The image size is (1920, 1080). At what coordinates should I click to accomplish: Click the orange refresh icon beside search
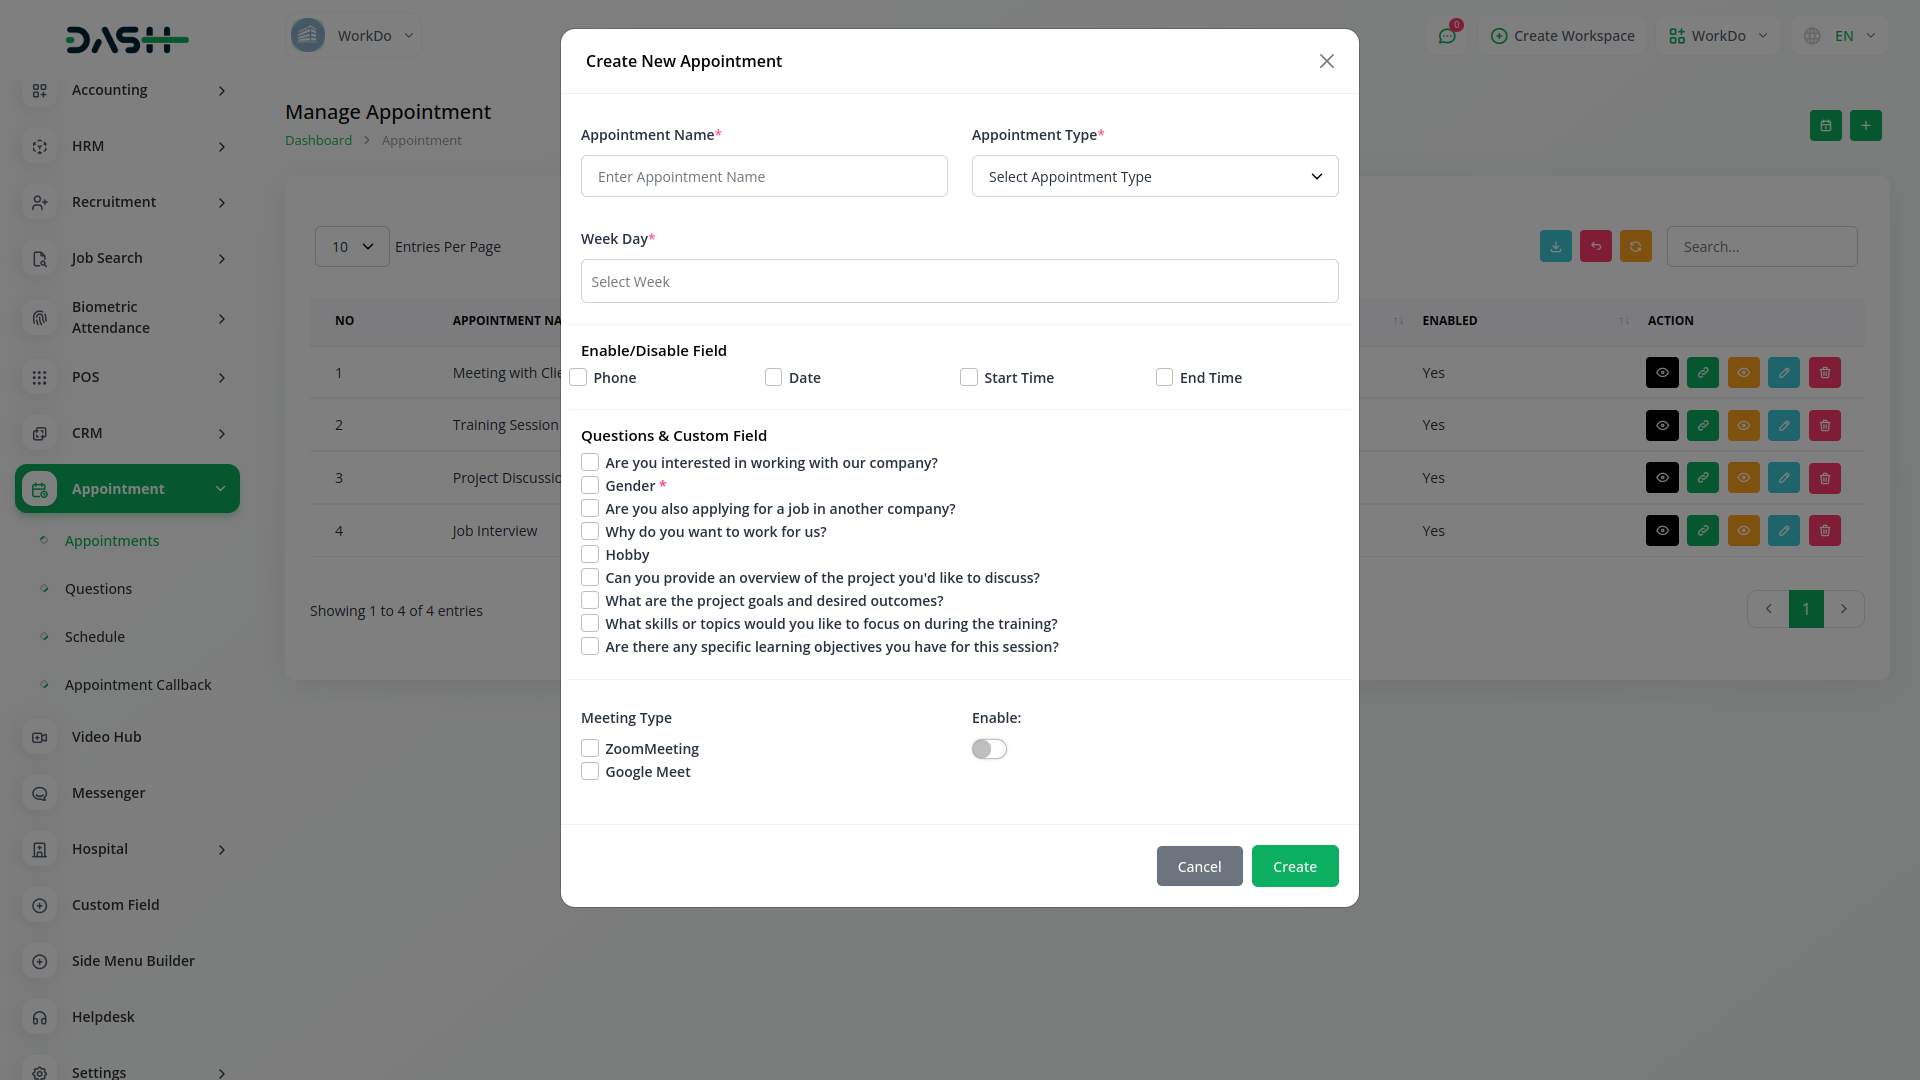pyautogui.click(x=1635, y=247)
